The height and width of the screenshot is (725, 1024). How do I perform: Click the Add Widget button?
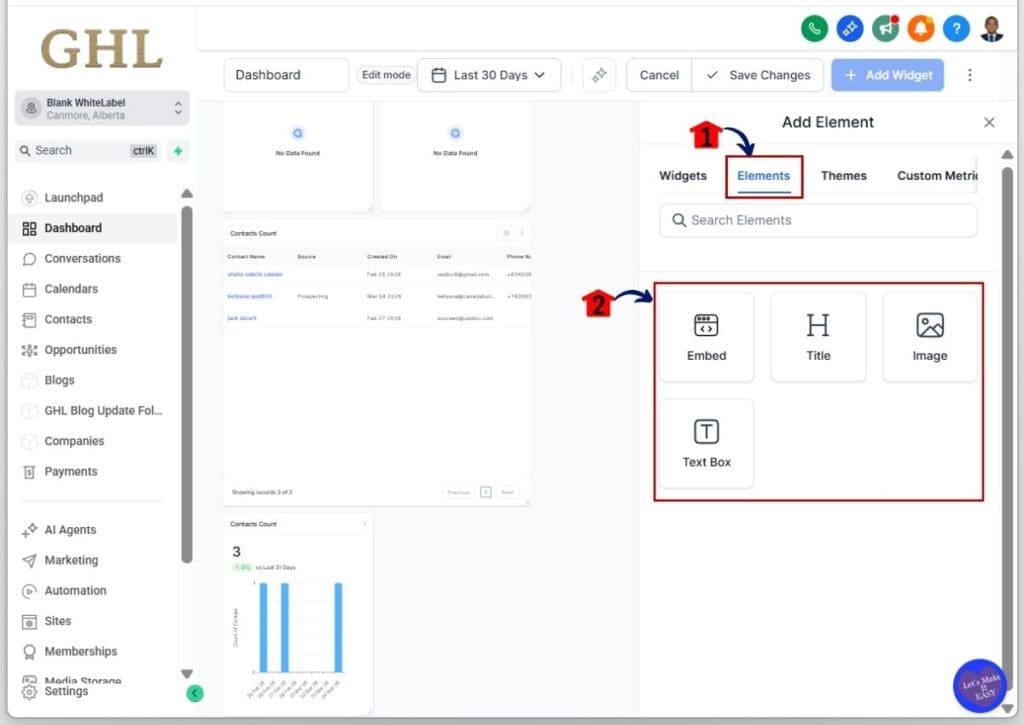886,75
